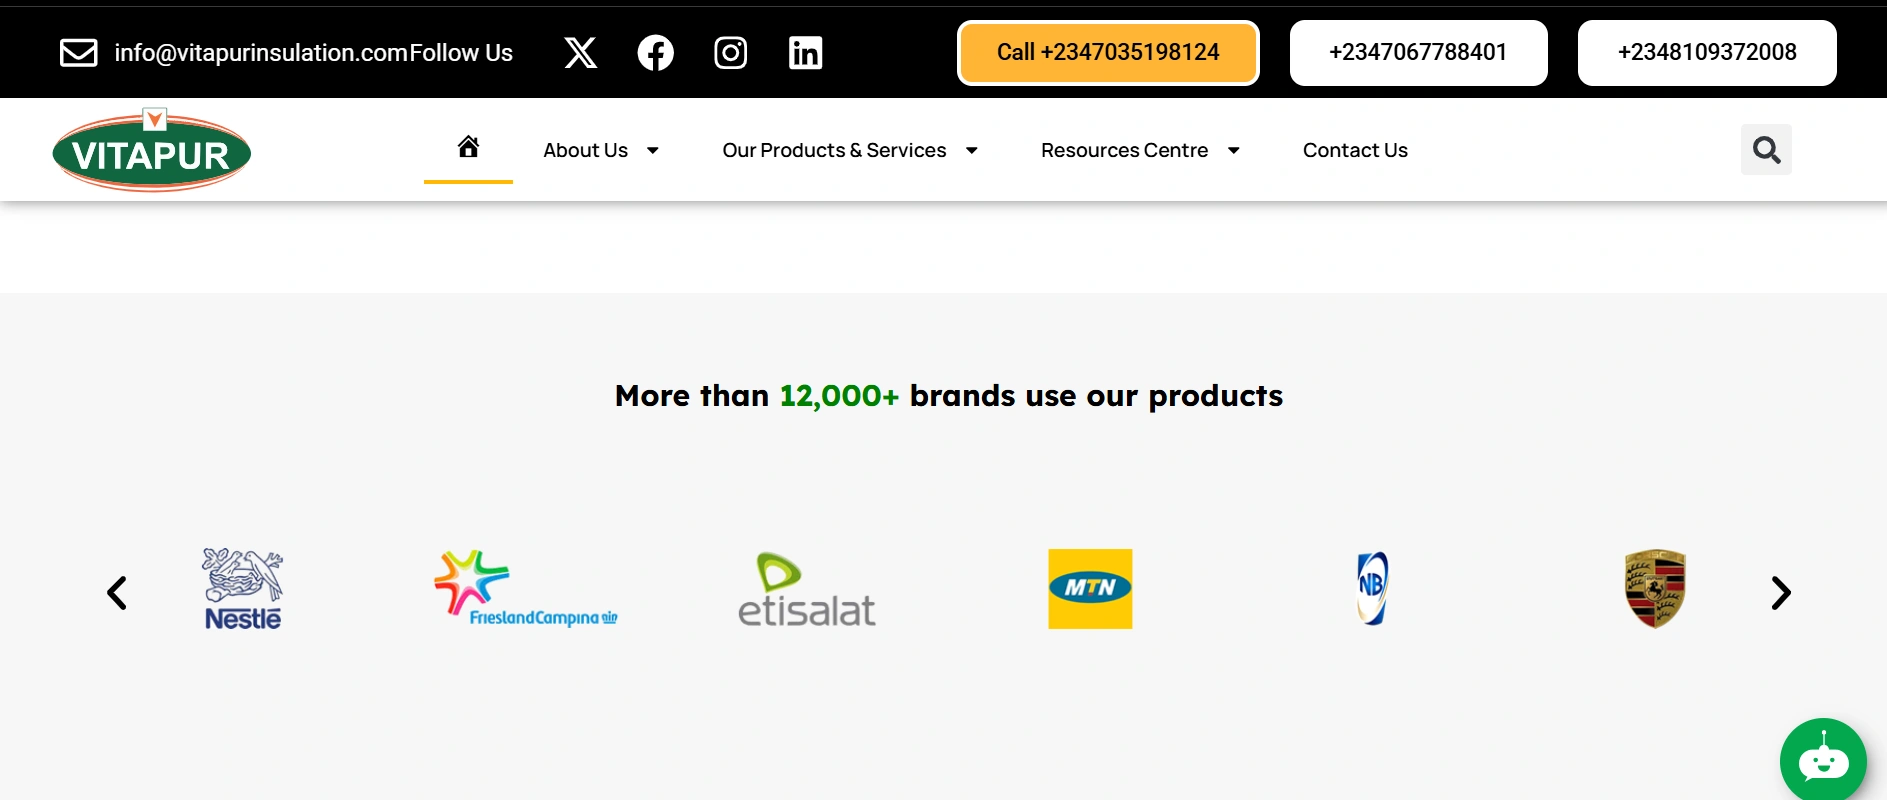Open the search magnifier icon
The width and height of the screenshot is (1887, 800).
(x=1766, y=150)
